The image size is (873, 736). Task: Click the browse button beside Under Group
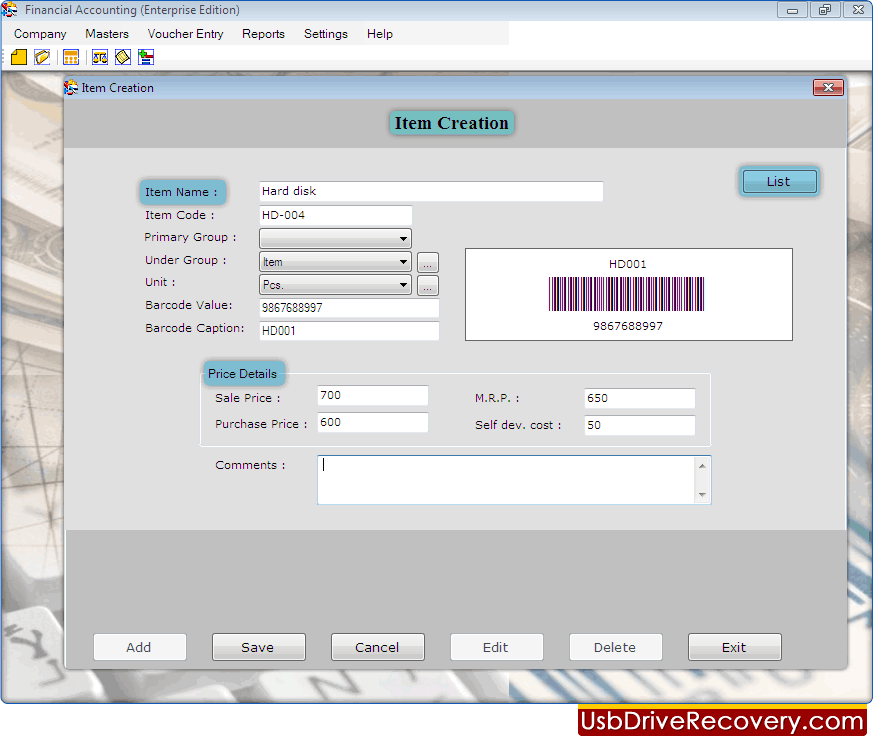[428, 262]
